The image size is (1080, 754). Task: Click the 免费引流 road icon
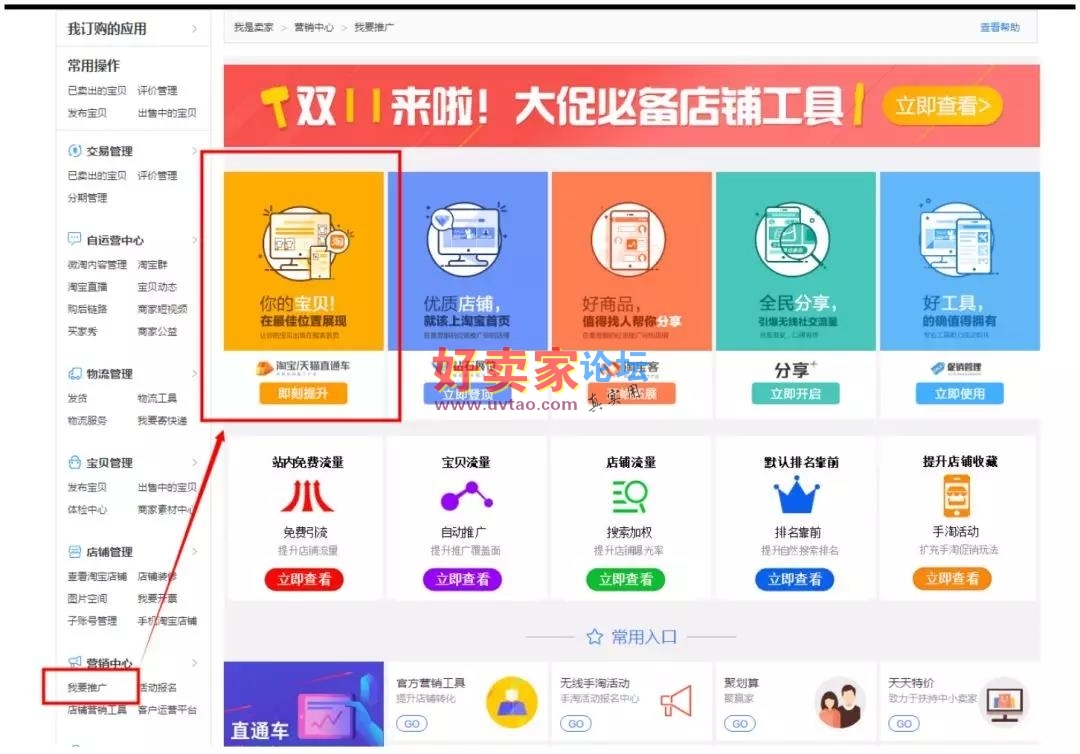307,496
